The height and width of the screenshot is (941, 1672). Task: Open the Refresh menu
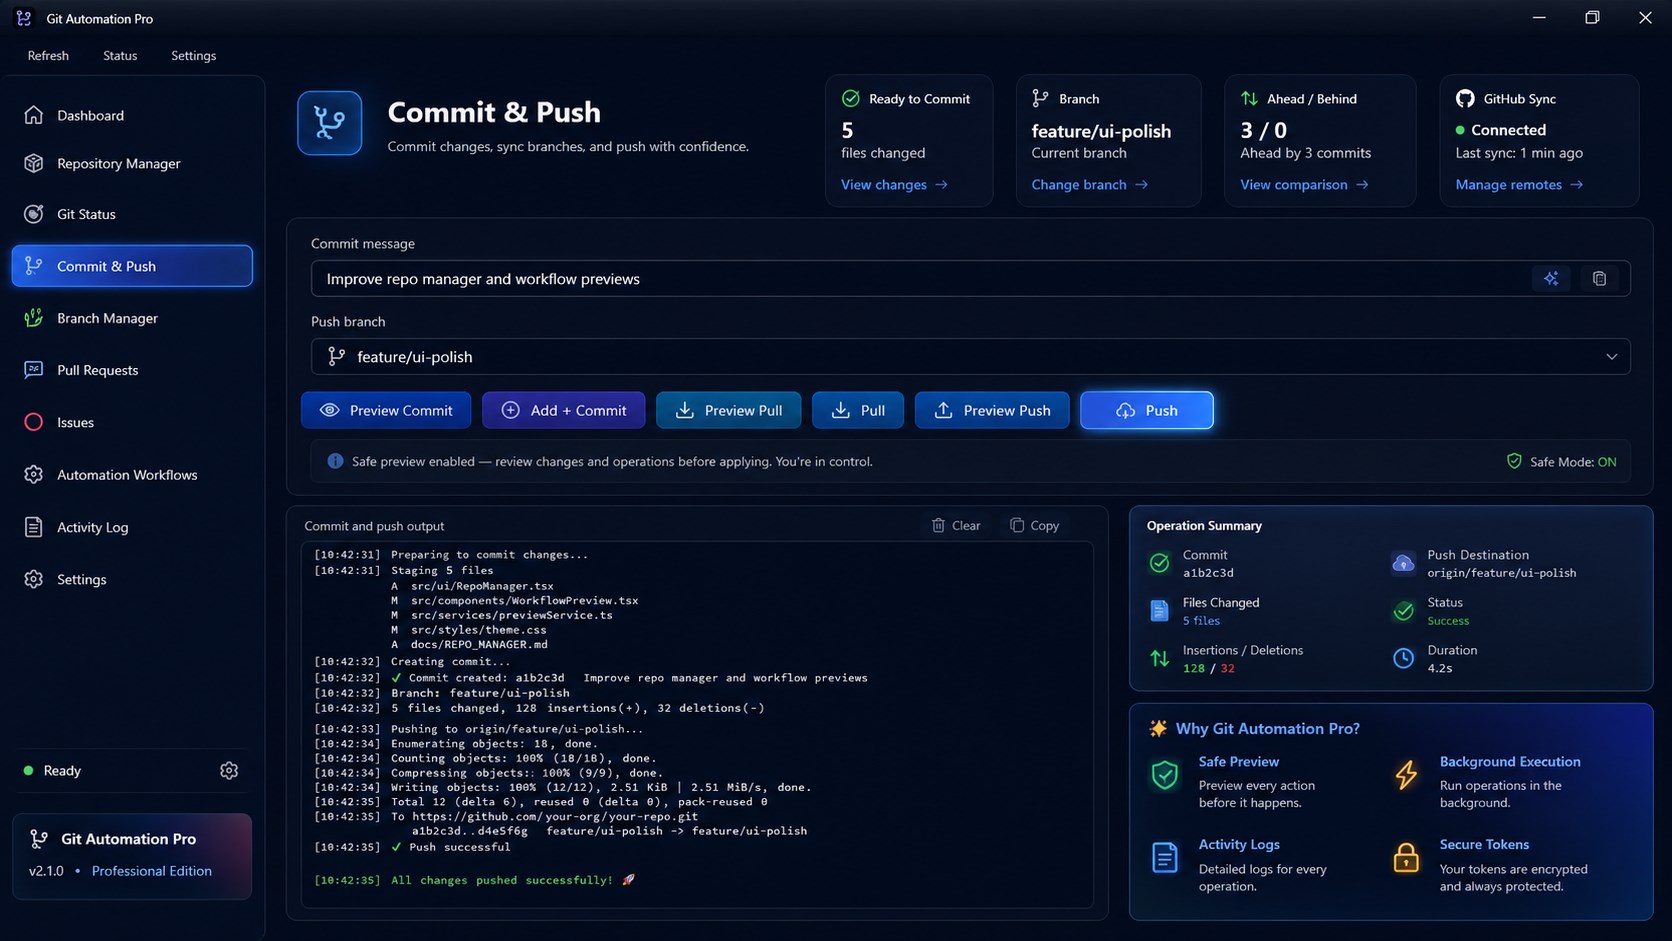(x=48, y=55)
